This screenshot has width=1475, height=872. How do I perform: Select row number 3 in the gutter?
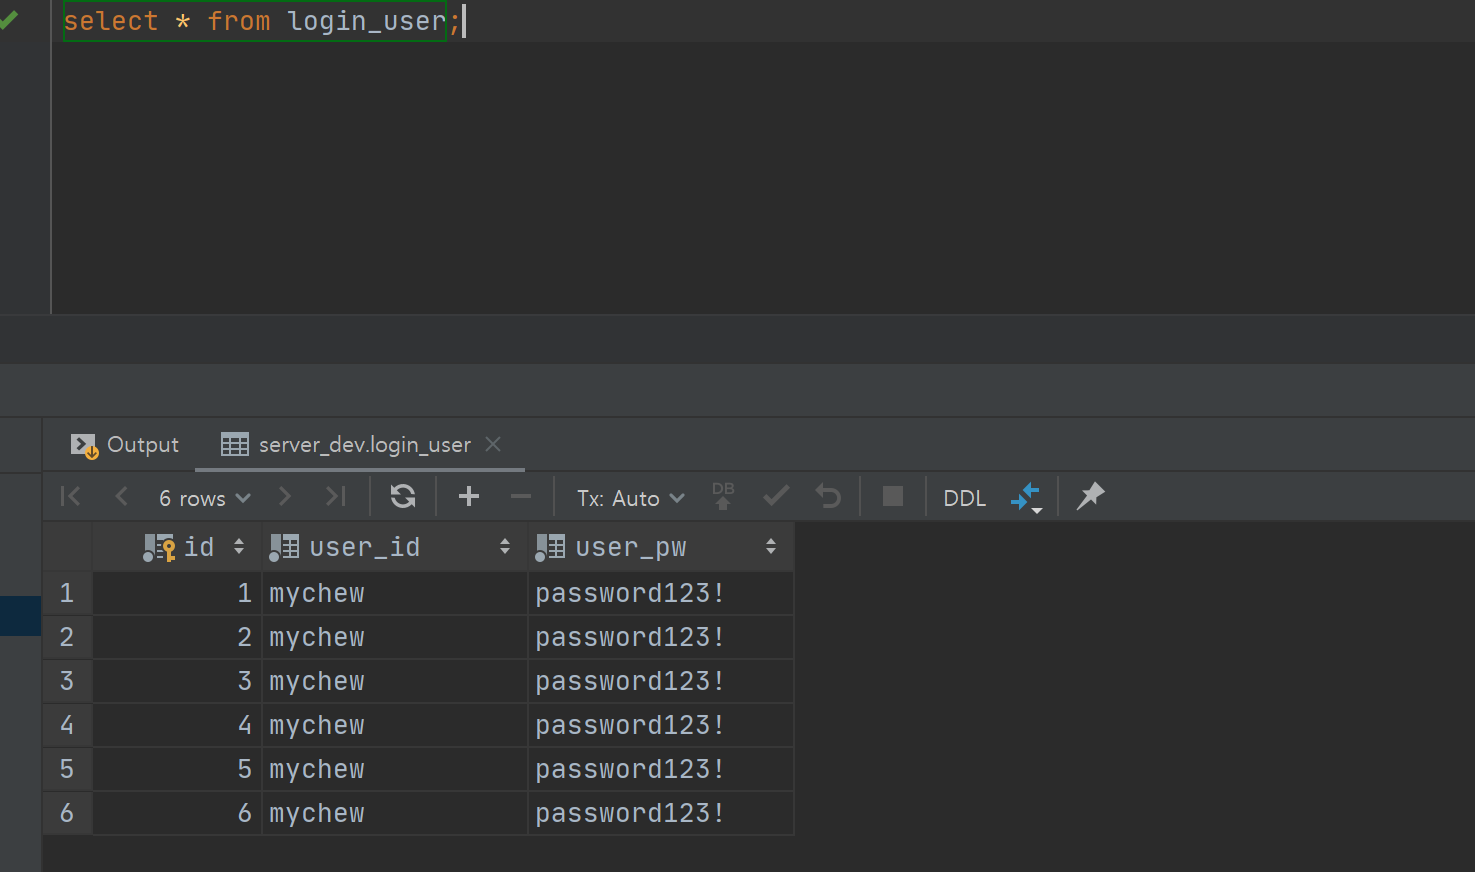67,681
